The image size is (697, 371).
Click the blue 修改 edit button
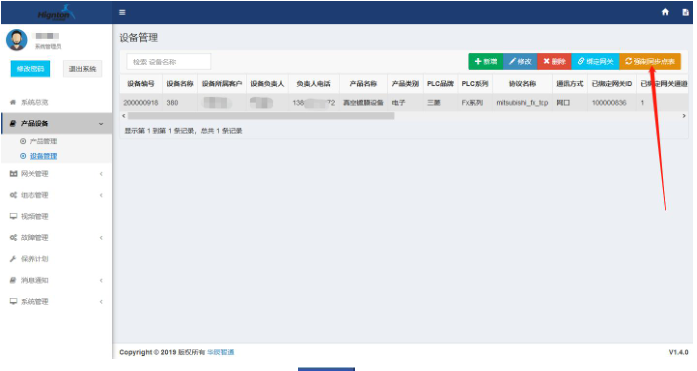(520, 61)
